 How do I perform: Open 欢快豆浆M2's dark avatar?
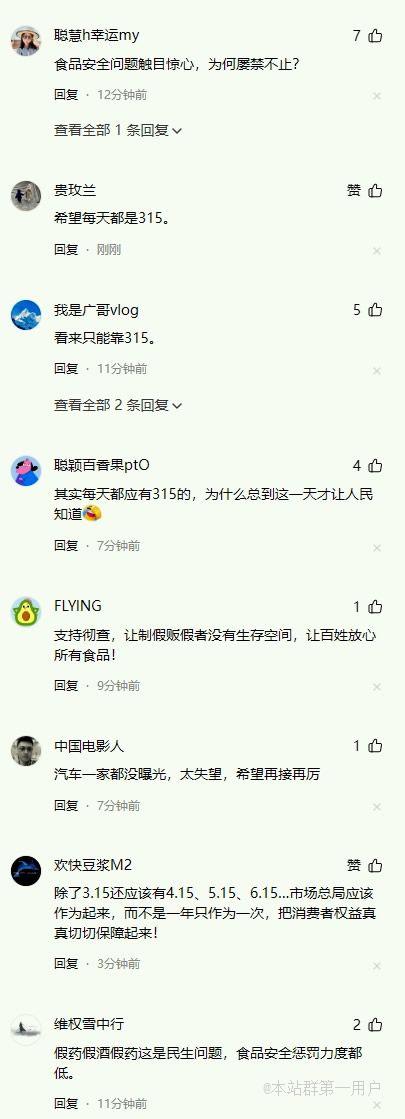[x=26, y=871]
